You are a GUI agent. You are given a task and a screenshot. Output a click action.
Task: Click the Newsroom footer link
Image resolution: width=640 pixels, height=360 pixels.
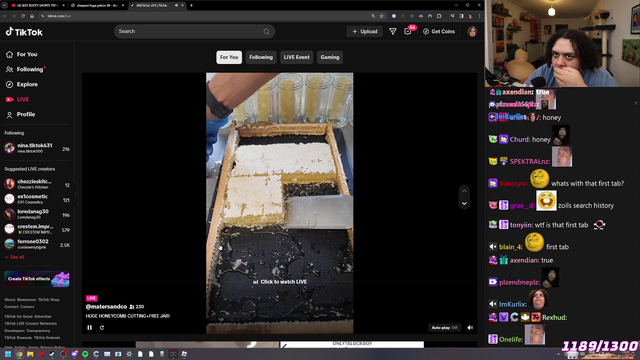point(27,300)
